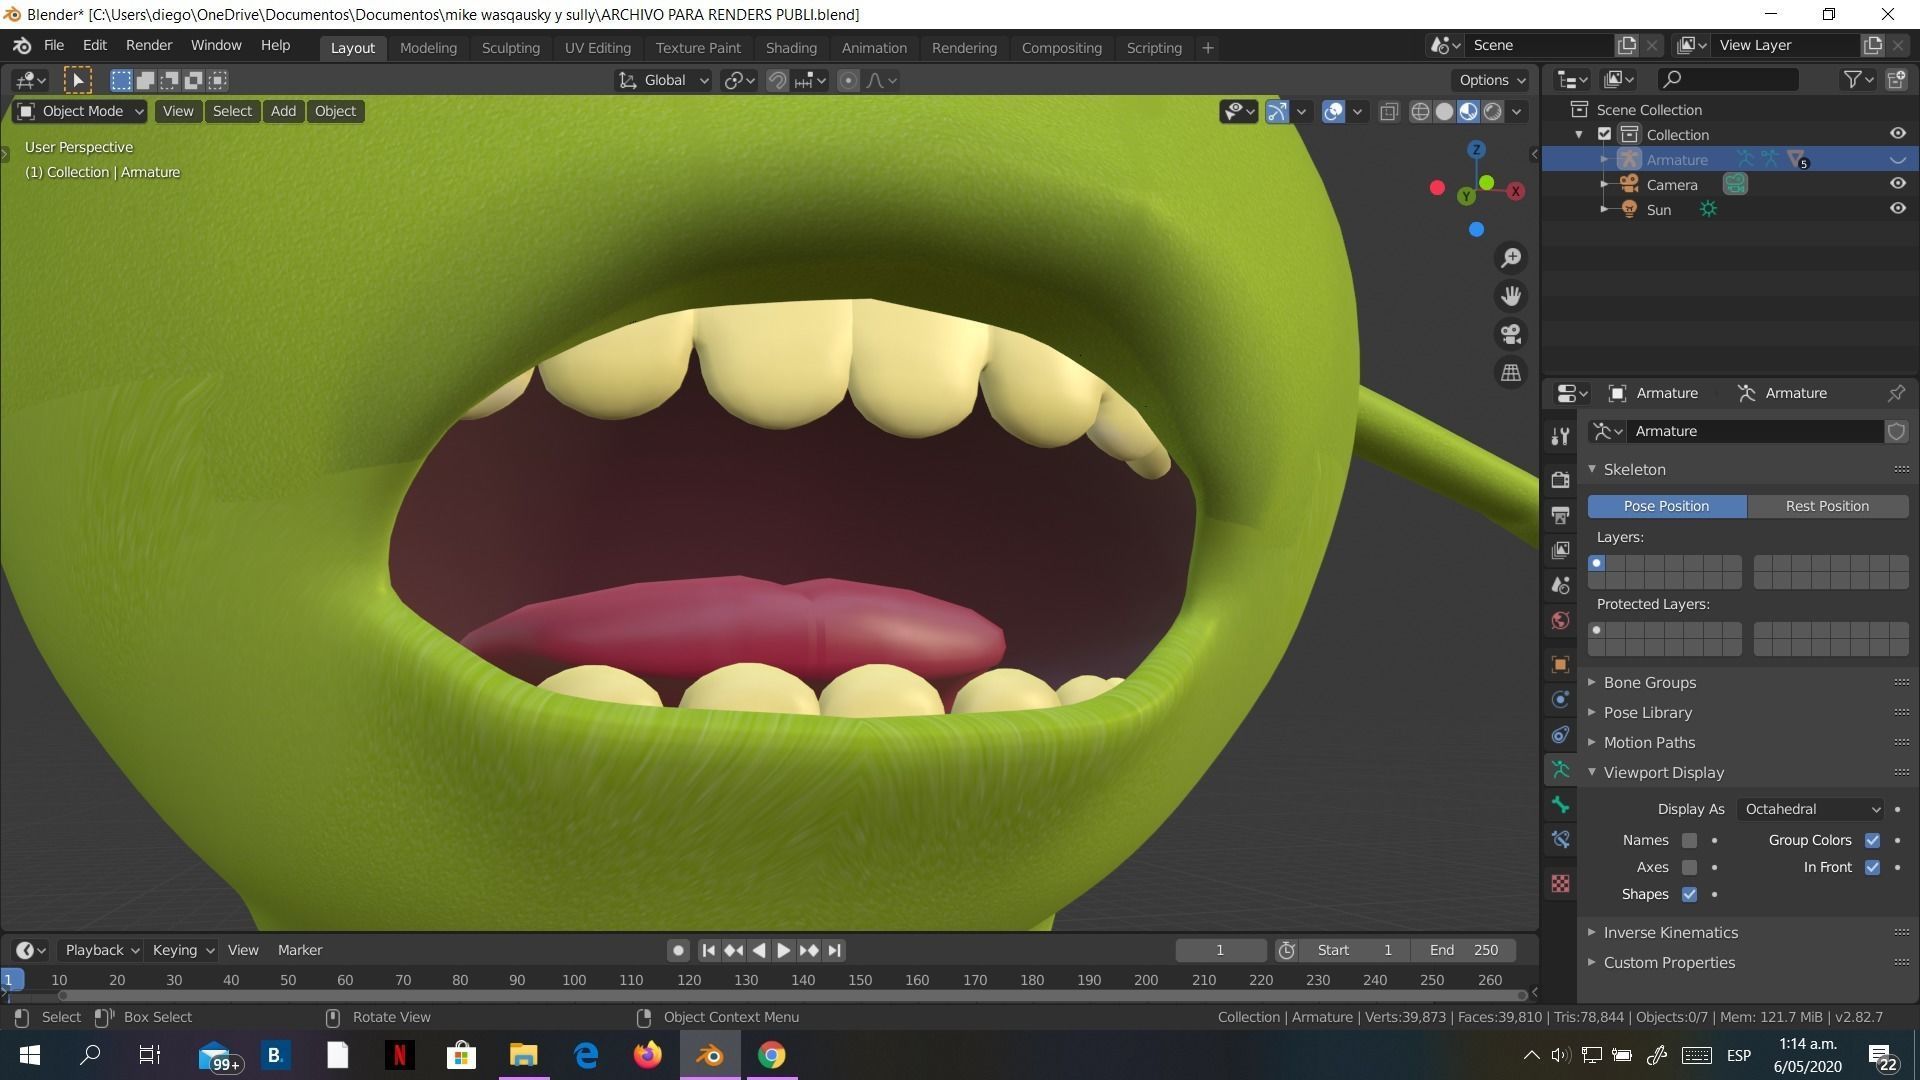This screenshot has width=1920, height=1080.
Task: Open outliner filter funnel icon
Action: click(x=1852, y=79)
